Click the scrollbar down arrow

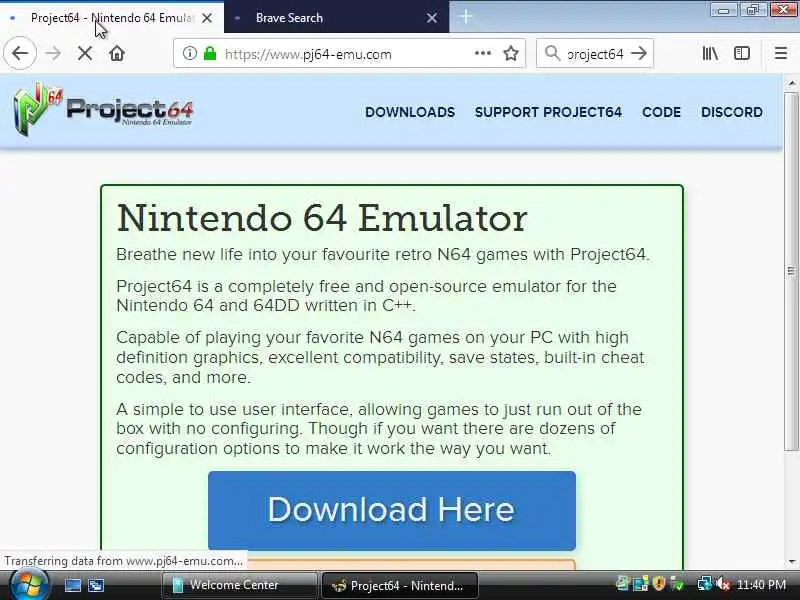tap(791, 561)
